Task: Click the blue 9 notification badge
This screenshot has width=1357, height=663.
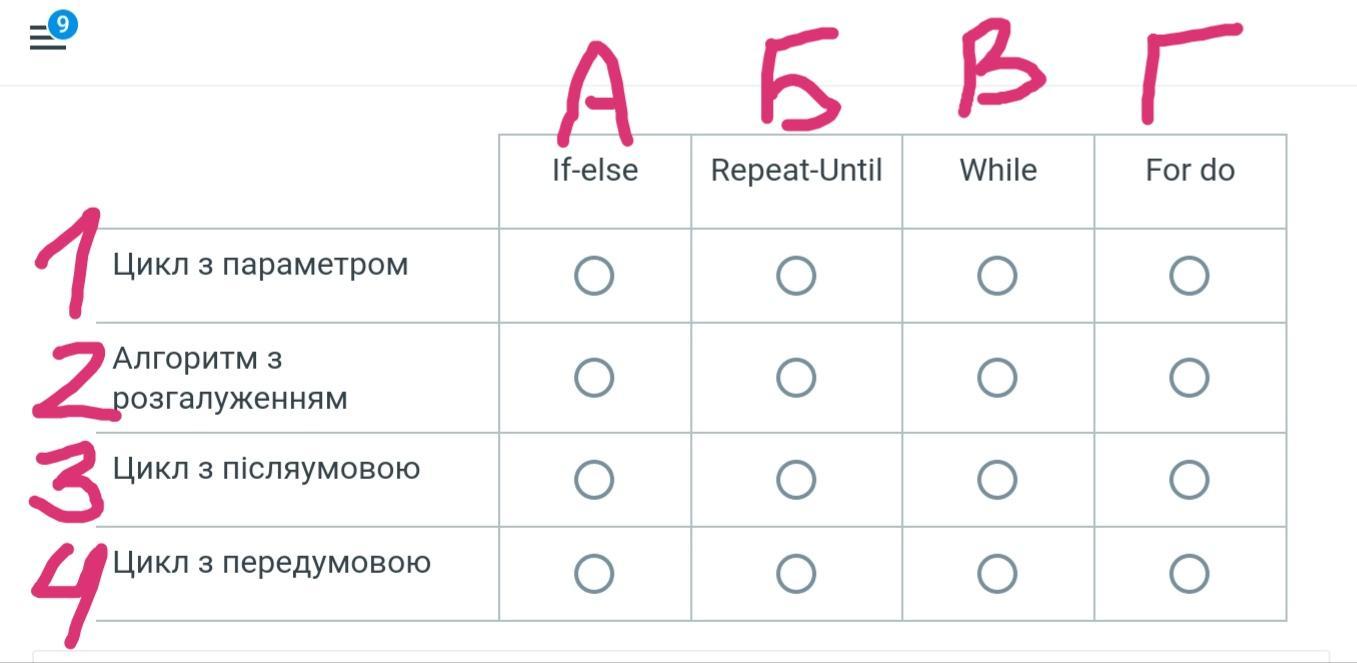Action: 63,24
